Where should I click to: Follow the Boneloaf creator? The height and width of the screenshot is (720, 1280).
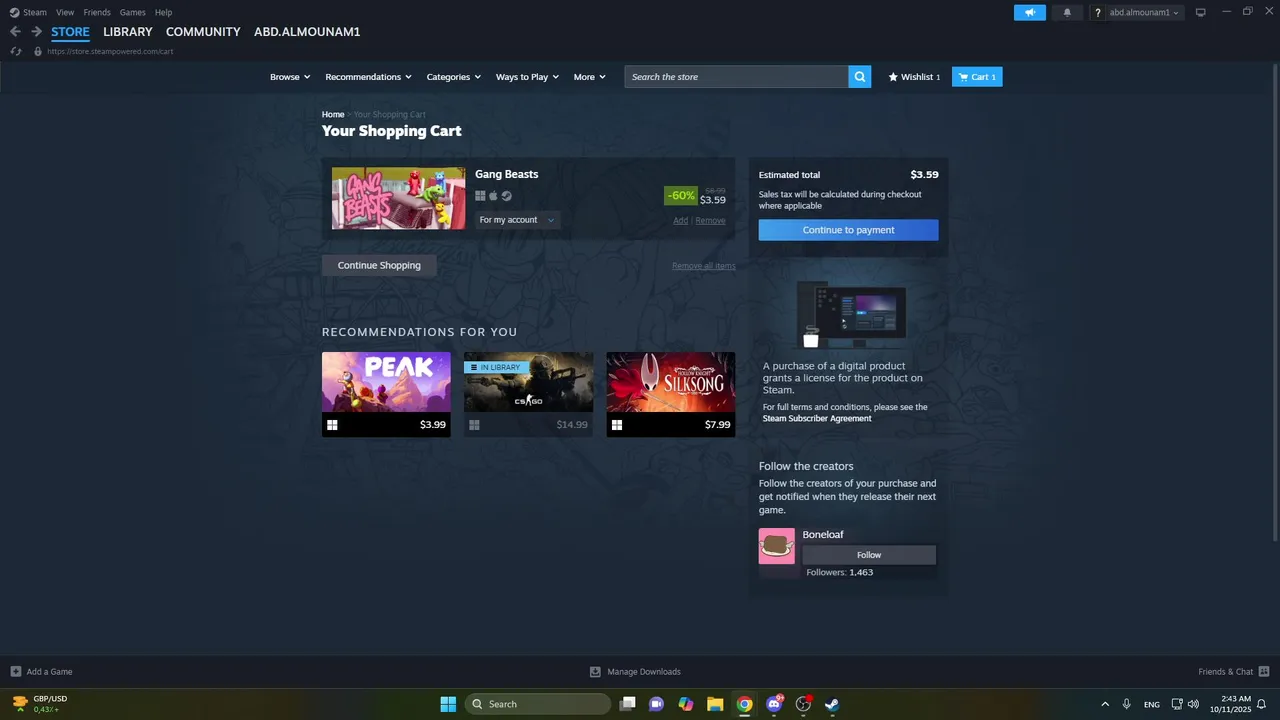point(869,555)
